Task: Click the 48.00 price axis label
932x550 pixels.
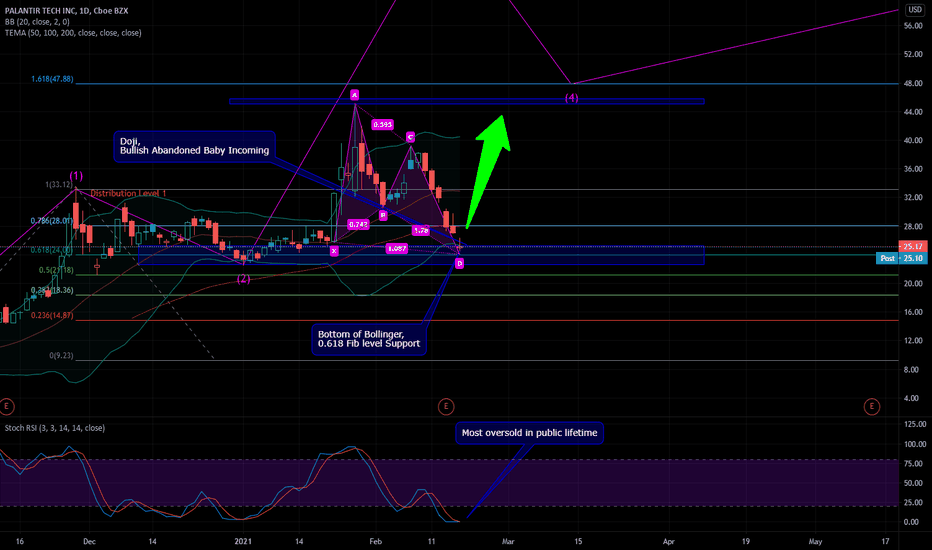Action: [913, 84]
